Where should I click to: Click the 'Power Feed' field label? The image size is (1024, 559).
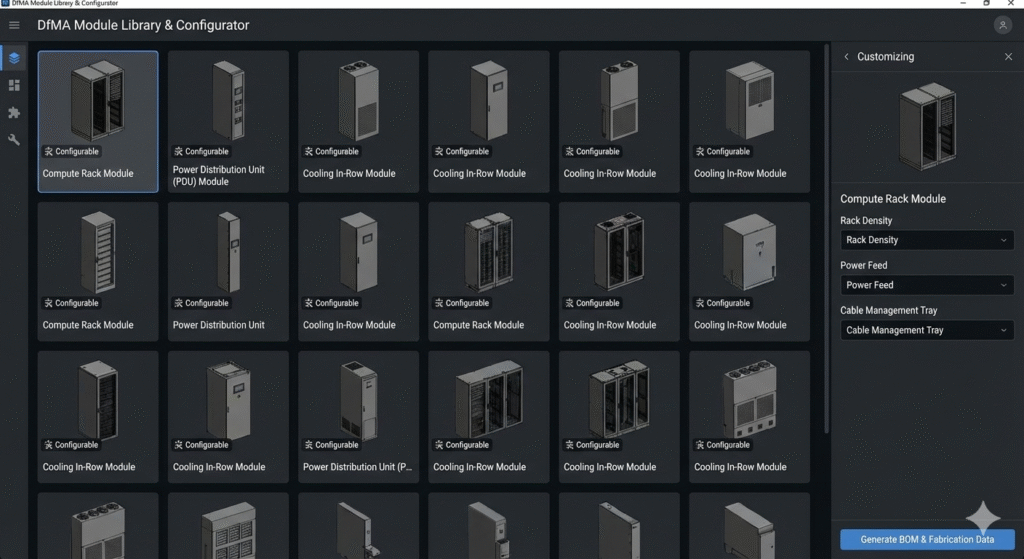(863, 265)
